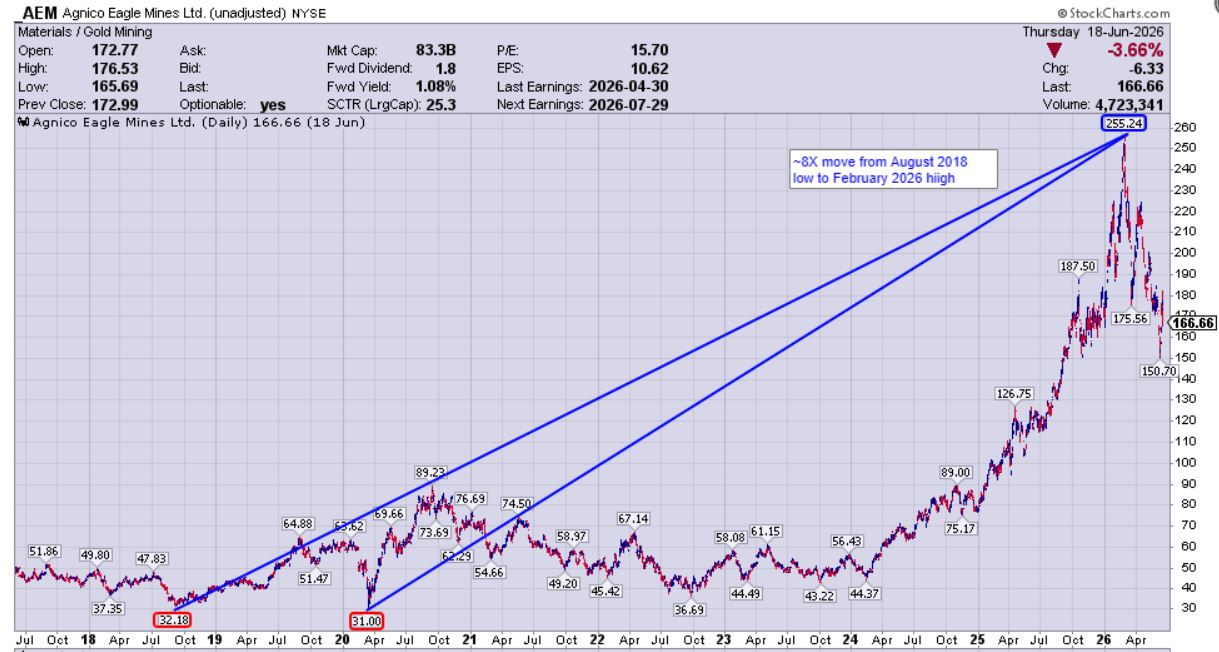Screen dimensions: 1219x652
Task: Click the date Thursday 18-Jun-2026
Action: click(x=1094, y=33)
